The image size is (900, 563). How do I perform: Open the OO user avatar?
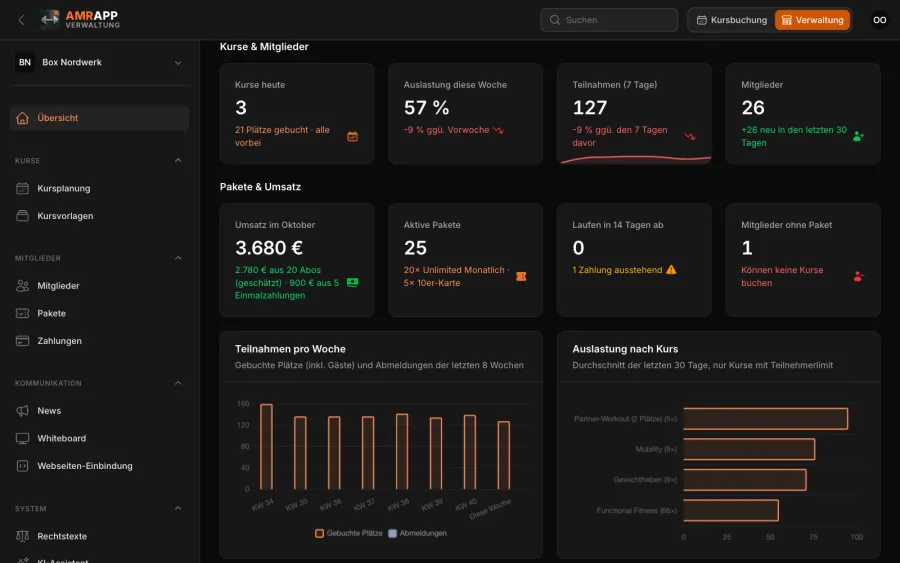(879, 20)
